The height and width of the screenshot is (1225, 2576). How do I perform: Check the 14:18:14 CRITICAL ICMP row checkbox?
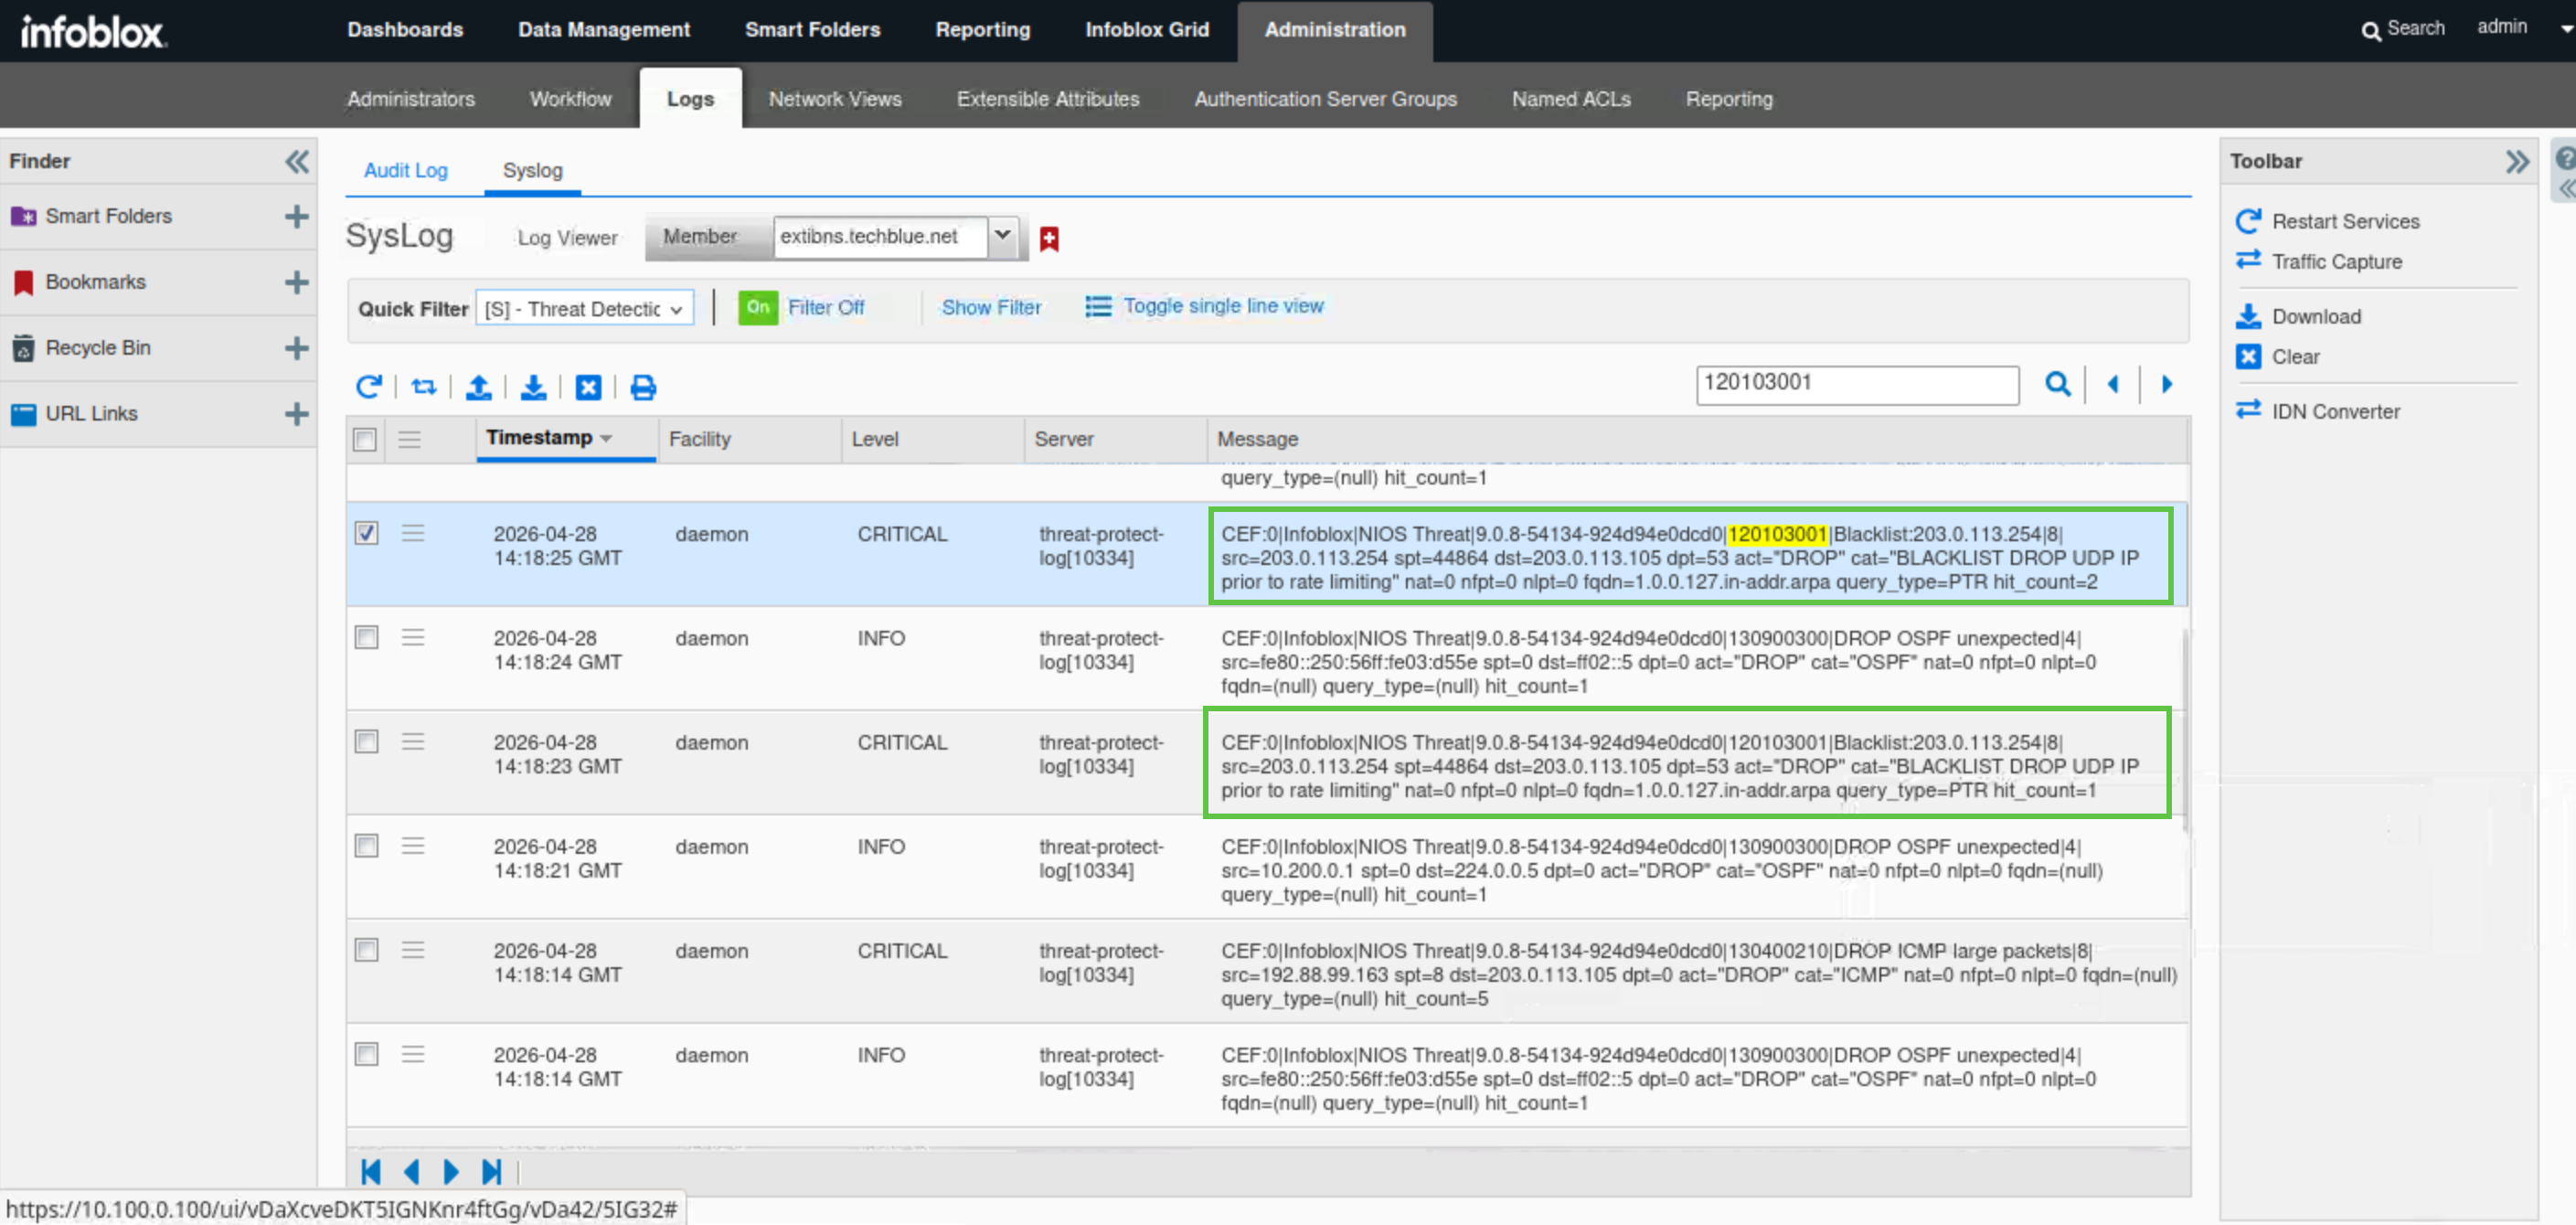click(x=367, y=949)
